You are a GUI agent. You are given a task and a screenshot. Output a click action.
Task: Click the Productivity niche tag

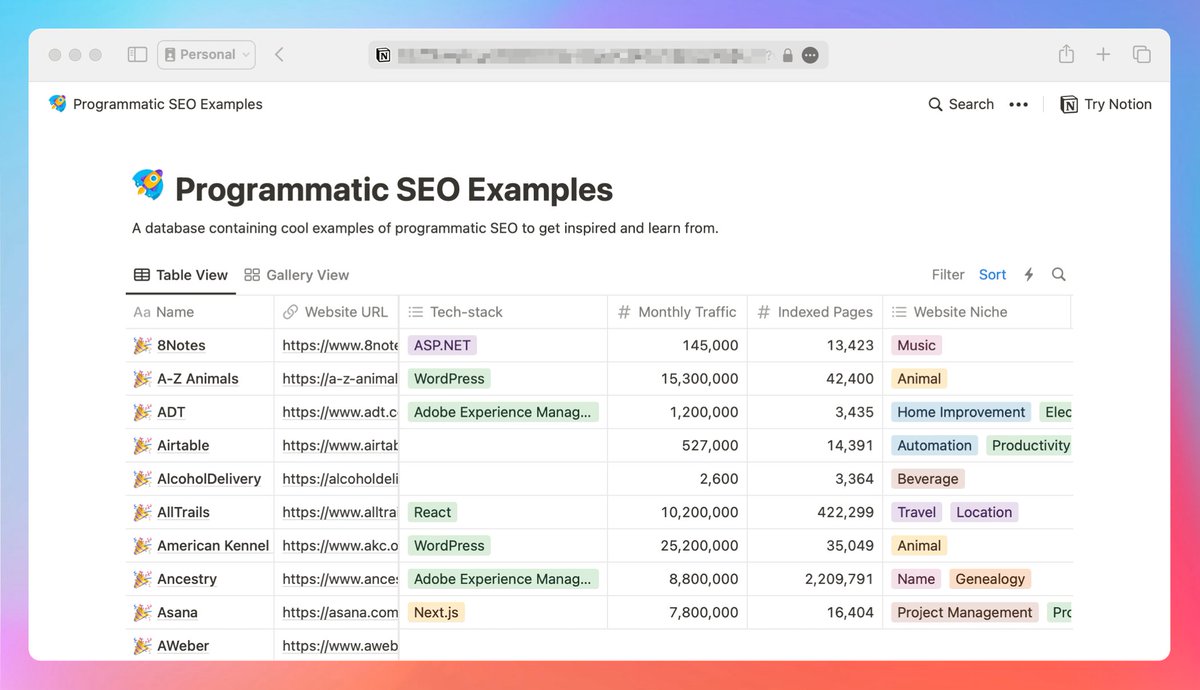click(1029, 445)
